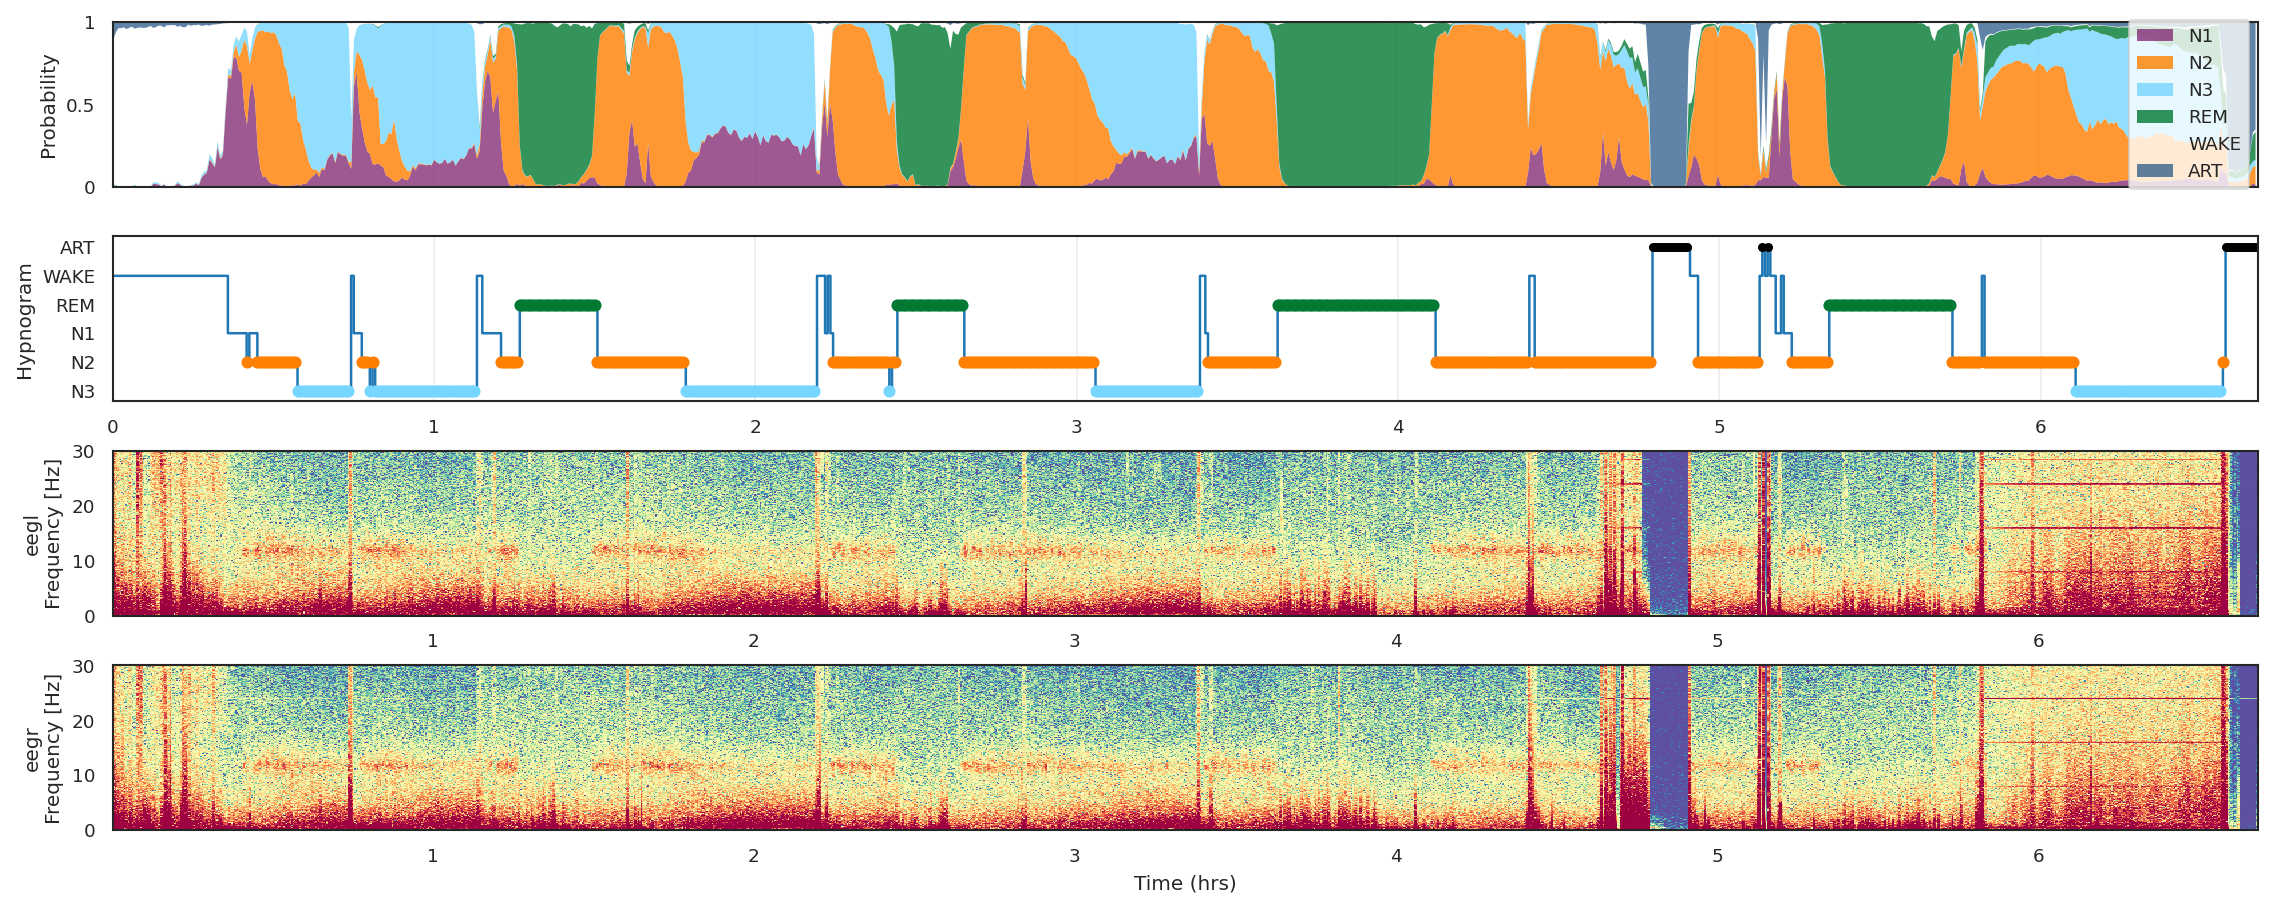Click the ART tick label on hypnogram axis
This screenshot has width=2272, height=908.
click(77, 248)
